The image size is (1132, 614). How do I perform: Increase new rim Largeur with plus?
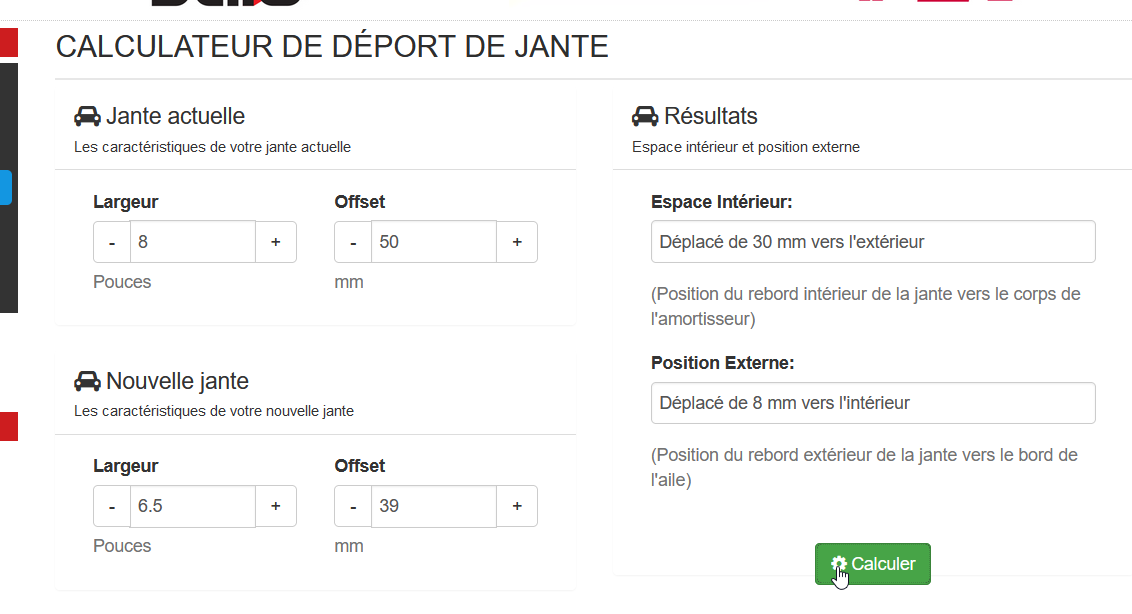click(276, 506)
